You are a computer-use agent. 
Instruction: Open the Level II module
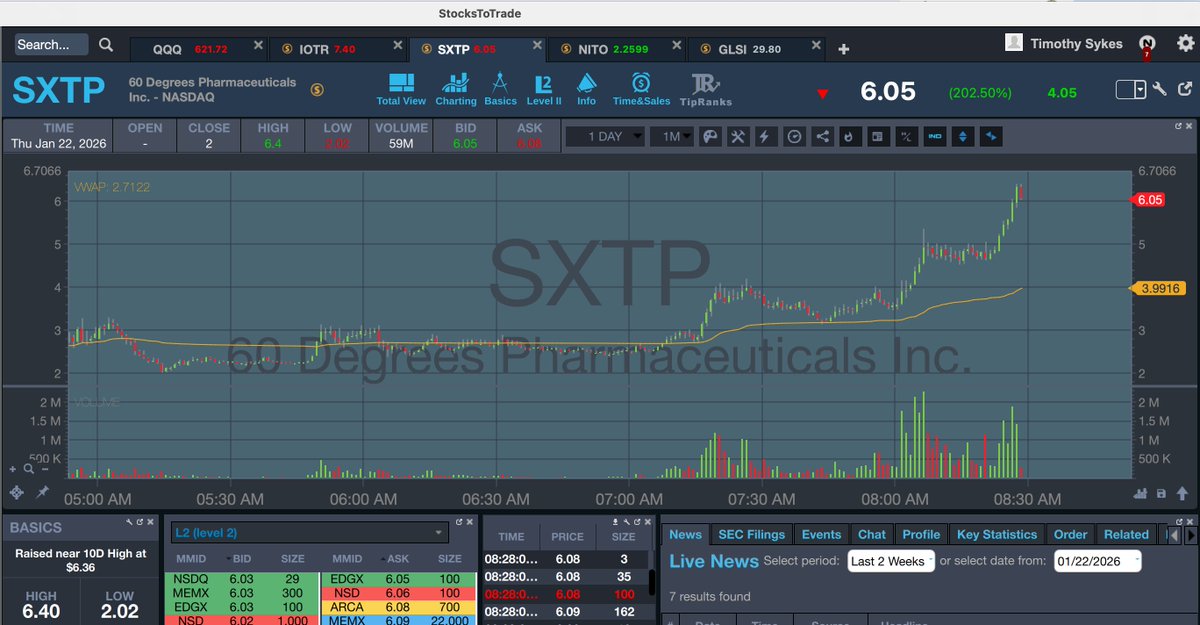(x=544, y=89)
